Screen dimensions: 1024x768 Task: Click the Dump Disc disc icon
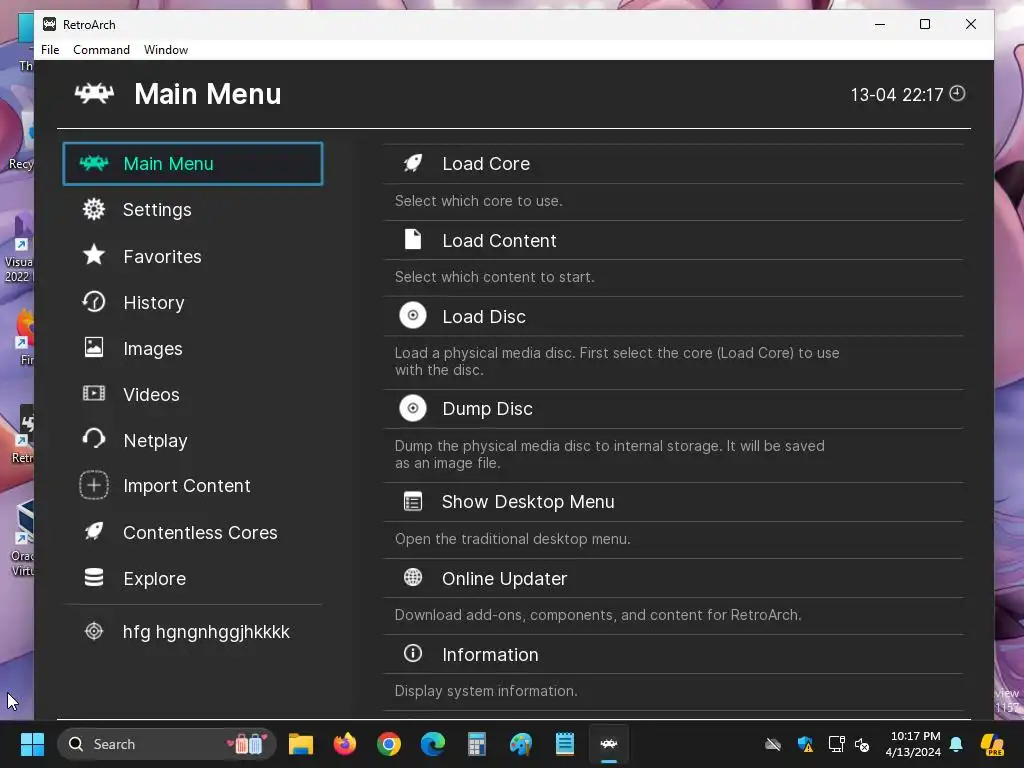(x=413, y=408)
